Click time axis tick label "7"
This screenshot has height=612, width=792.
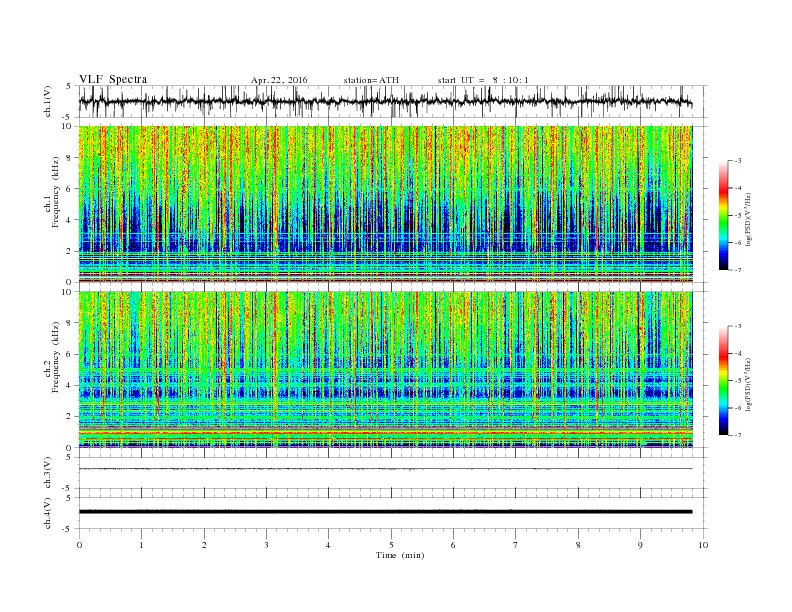(516, 545)
